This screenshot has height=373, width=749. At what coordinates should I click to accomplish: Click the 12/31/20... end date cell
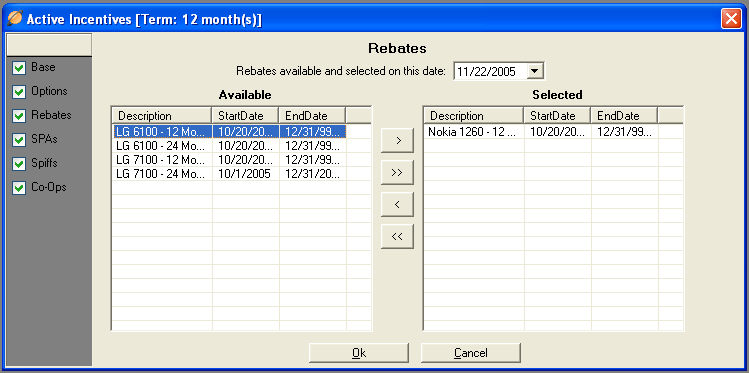pyautogui.click(x=312, y=173)
